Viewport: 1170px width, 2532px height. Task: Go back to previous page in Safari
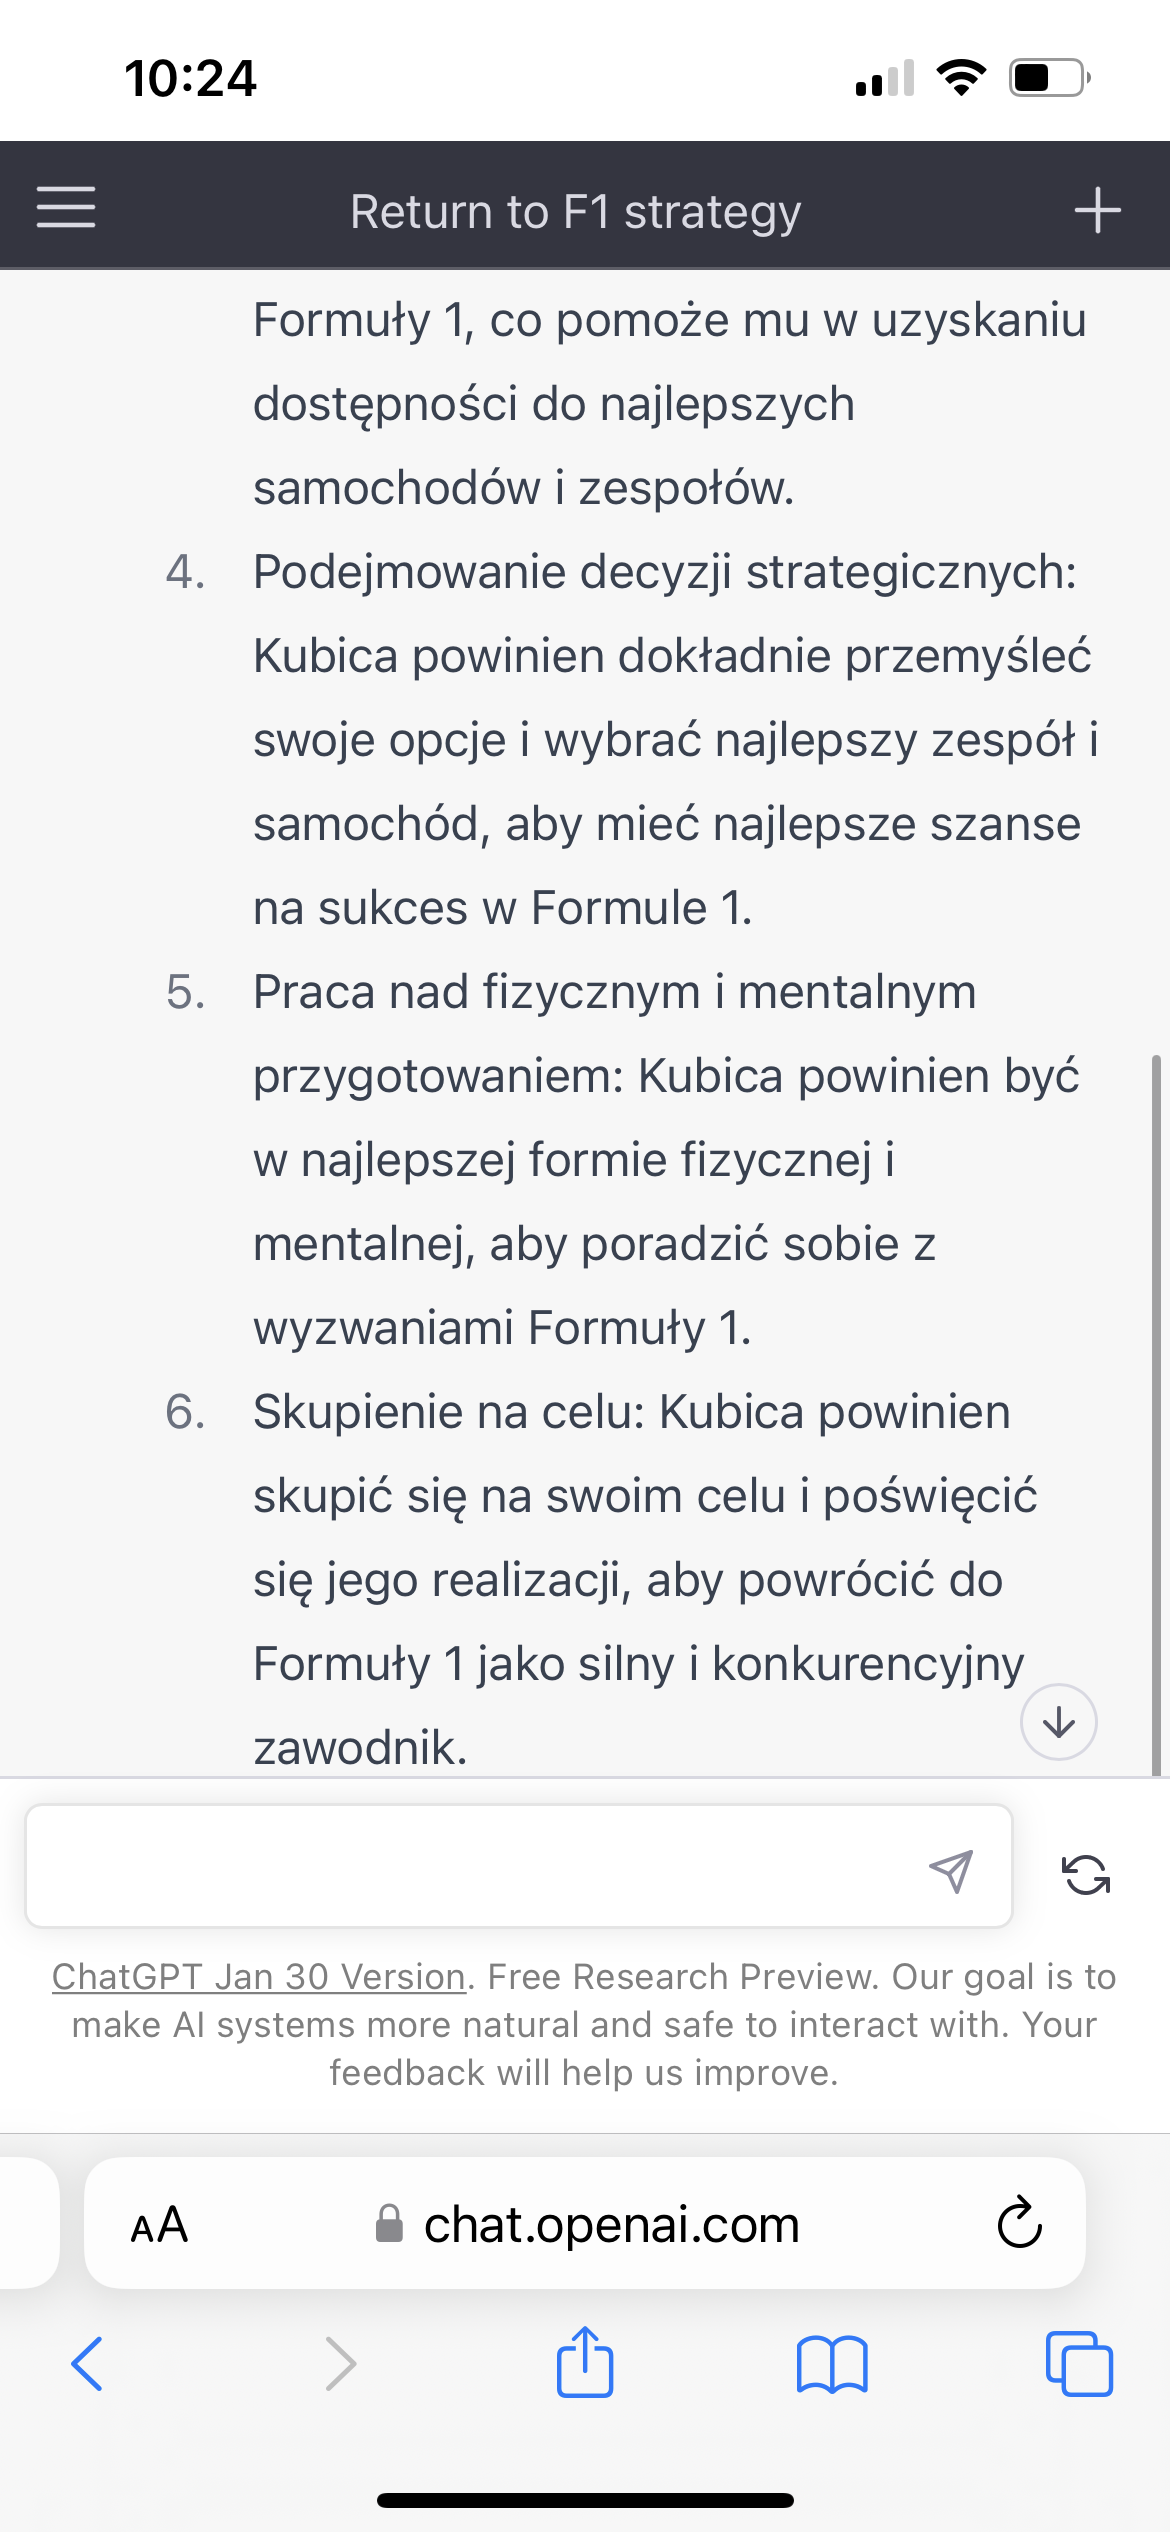tap(88, 2364)
